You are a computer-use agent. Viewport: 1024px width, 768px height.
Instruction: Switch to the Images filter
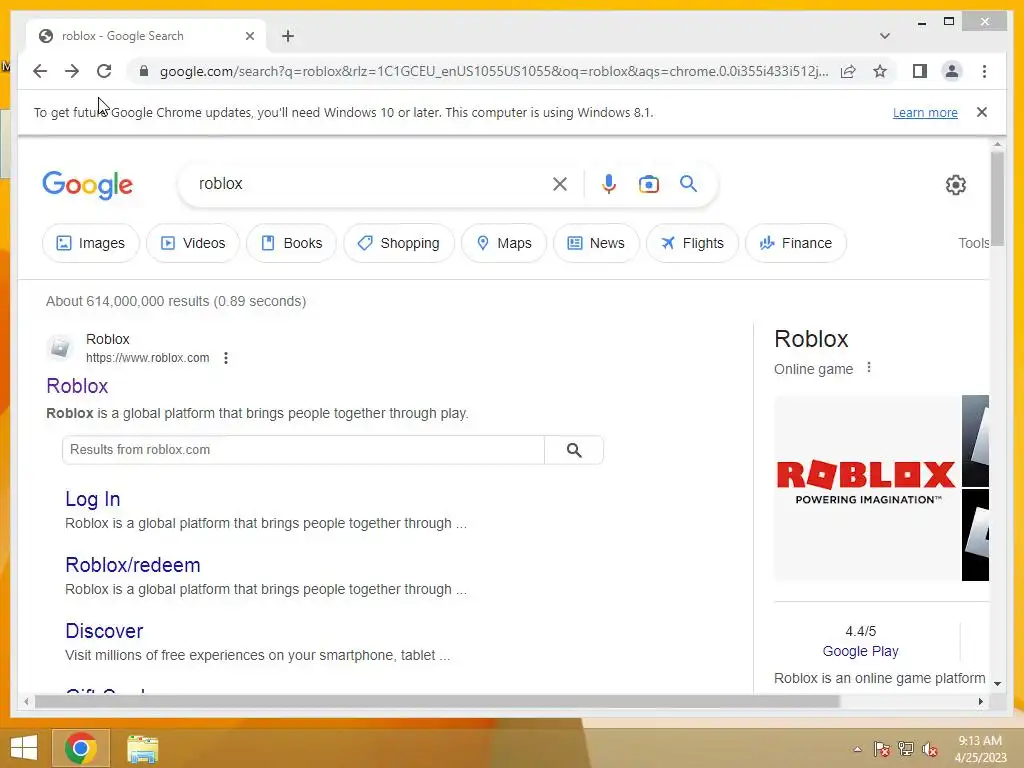point(91,243)
